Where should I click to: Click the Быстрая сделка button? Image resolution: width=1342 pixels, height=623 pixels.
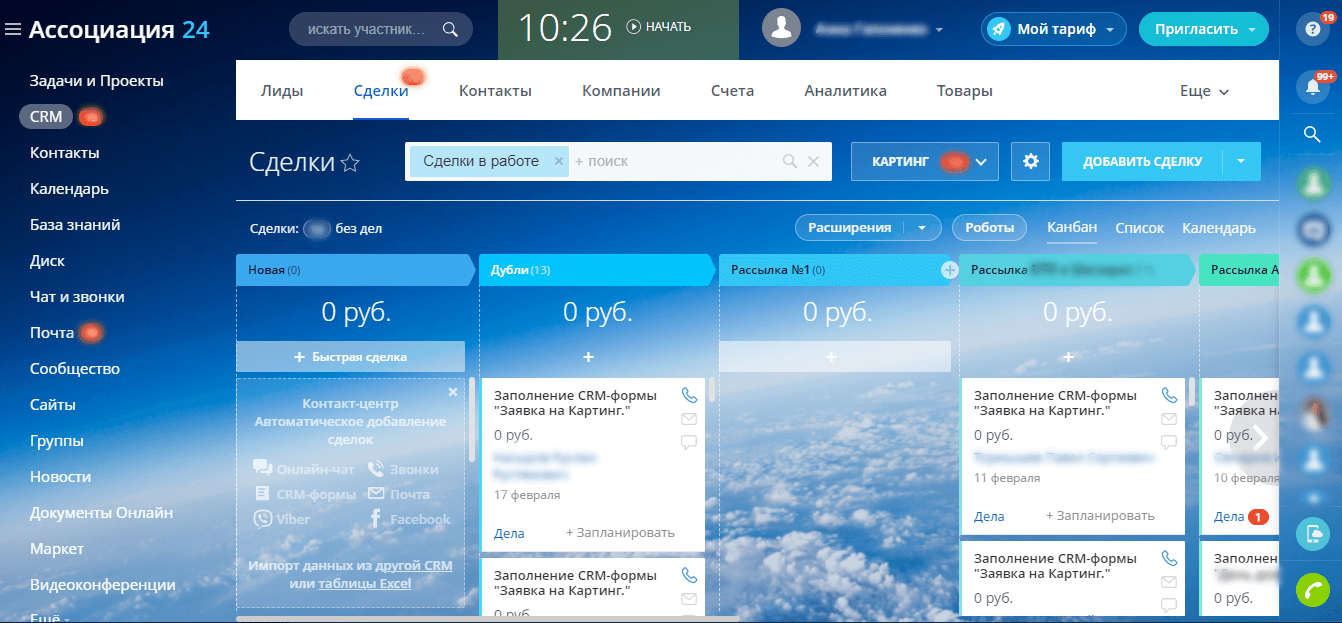pos(350,357)
